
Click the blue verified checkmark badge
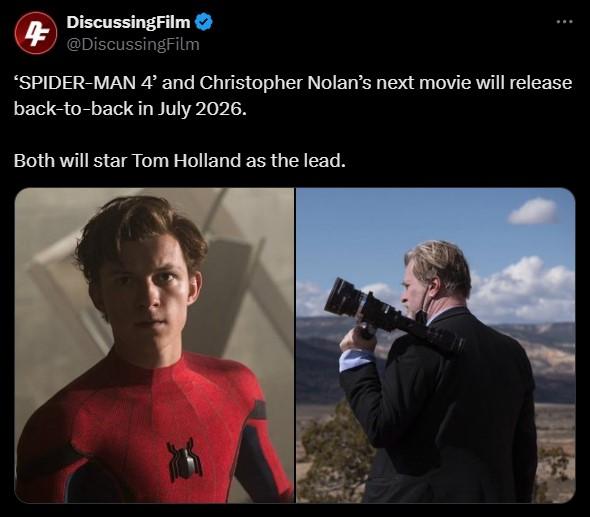(x=204, y=22)
